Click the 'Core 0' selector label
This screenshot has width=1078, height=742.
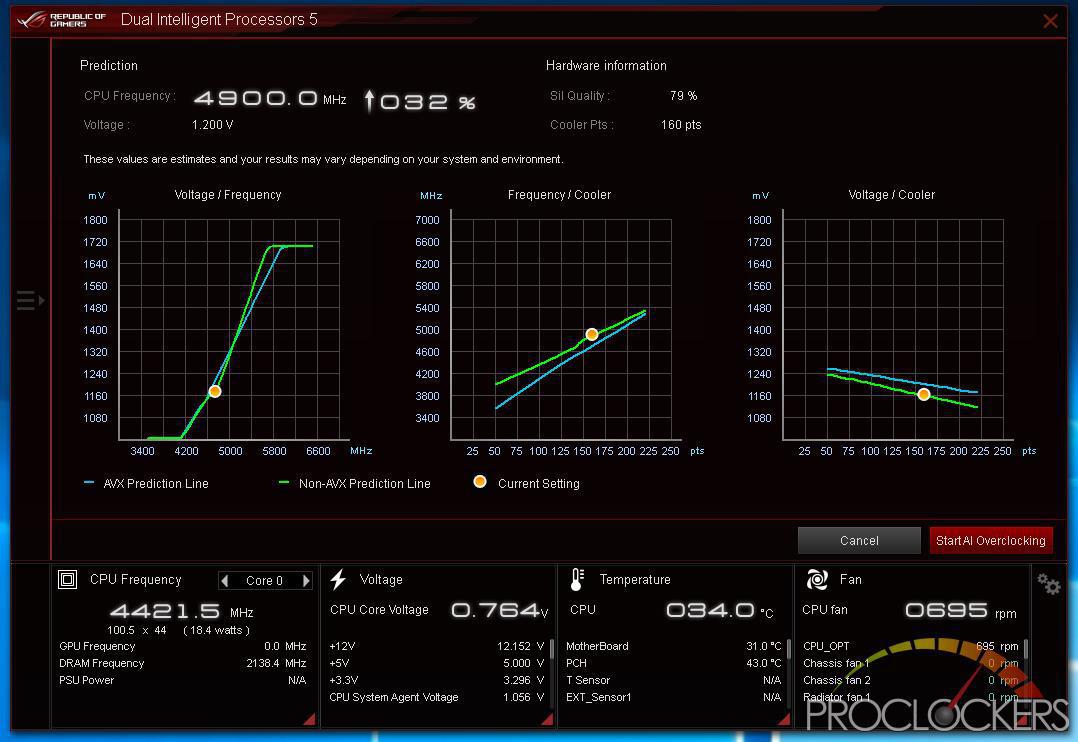pyautogui.click(x=265, y=580)
